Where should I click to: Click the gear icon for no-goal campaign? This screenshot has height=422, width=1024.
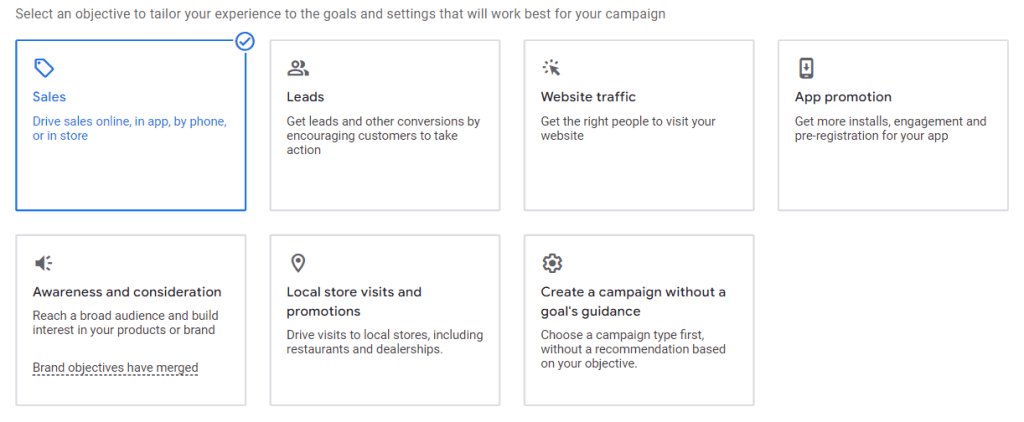pyautogui.click(x=552, y=263)
